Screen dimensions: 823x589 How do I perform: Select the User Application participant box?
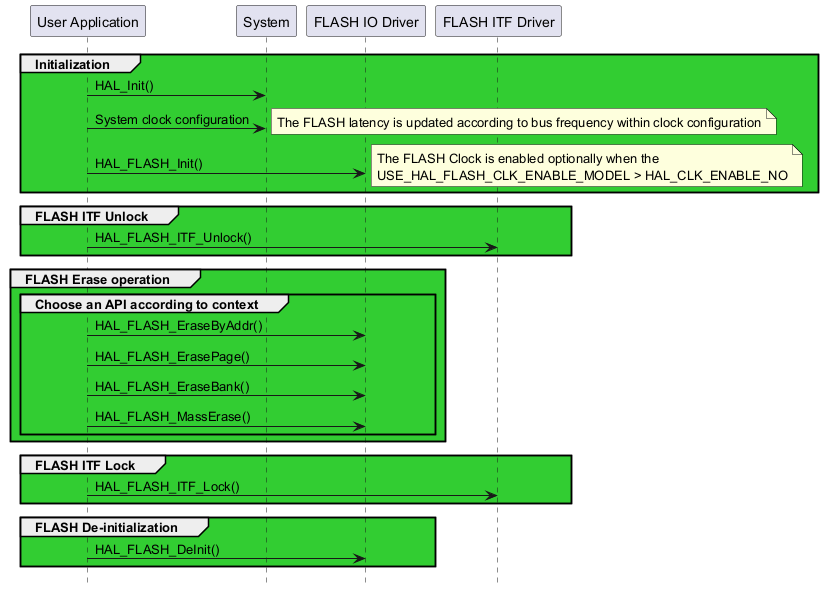tap(88, 22)
